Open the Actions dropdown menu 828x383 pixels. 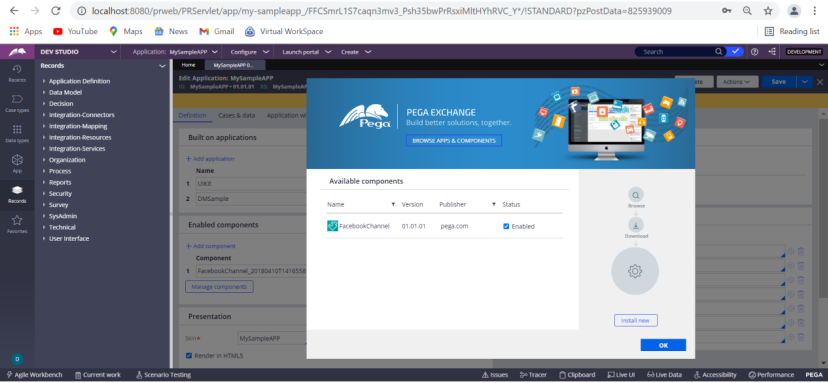coord(737,82)
